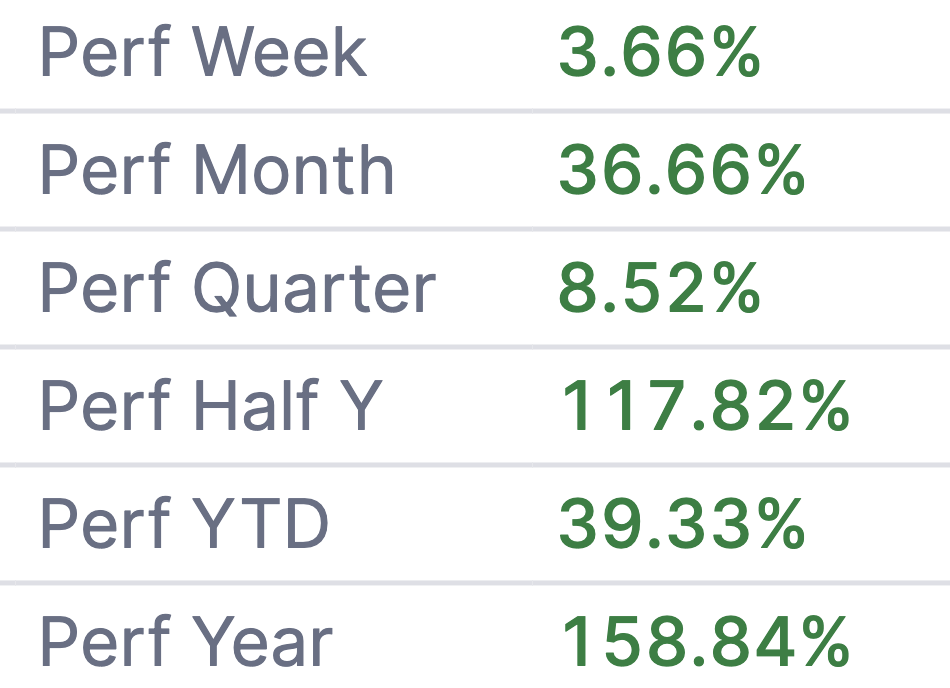
Task: Open the Perf Year label
Action: click(186, 641)
